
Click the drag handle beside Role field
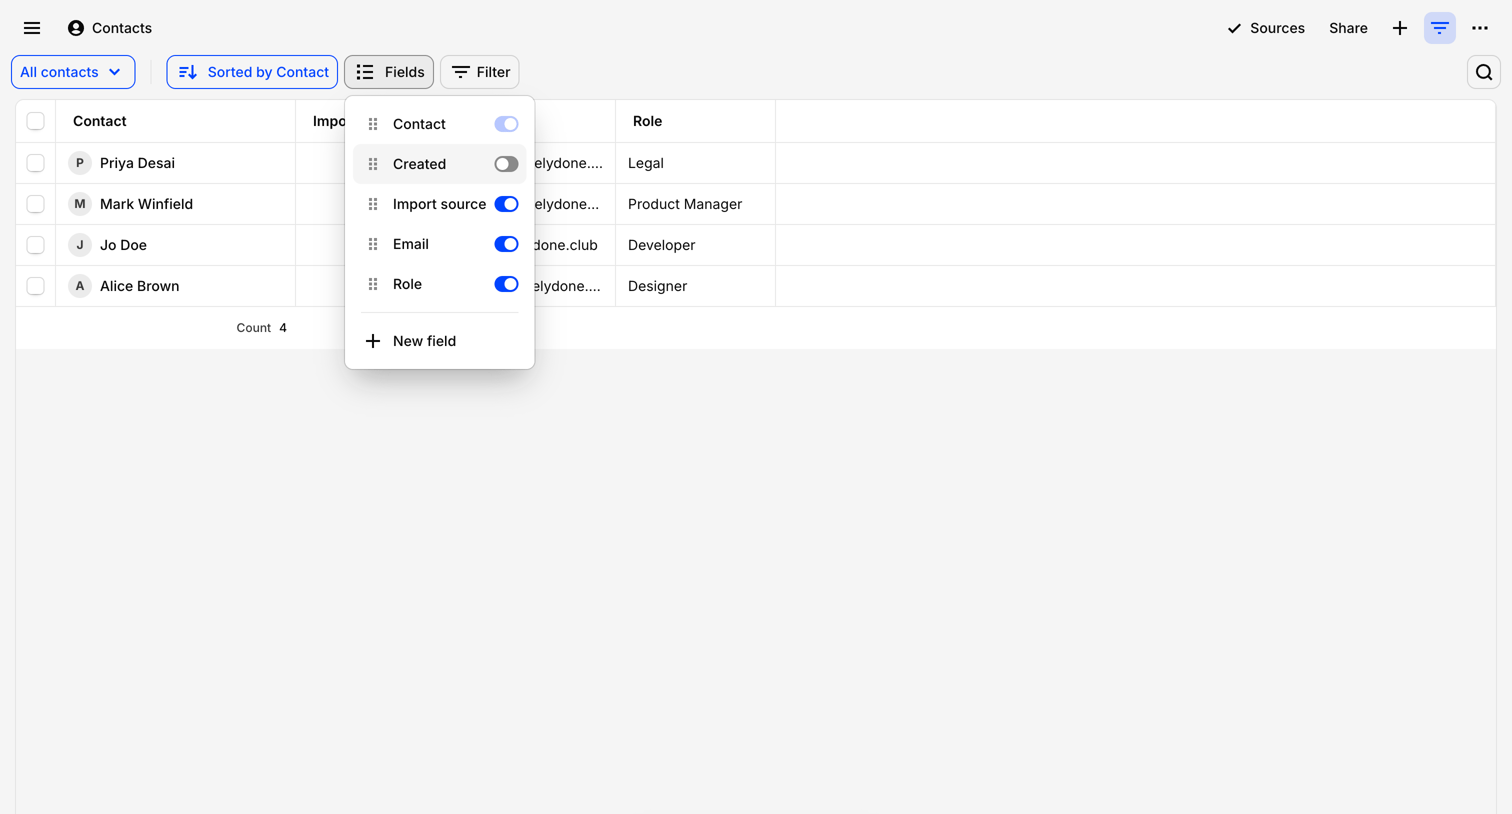pyautogui.click(x=373, y=284)
